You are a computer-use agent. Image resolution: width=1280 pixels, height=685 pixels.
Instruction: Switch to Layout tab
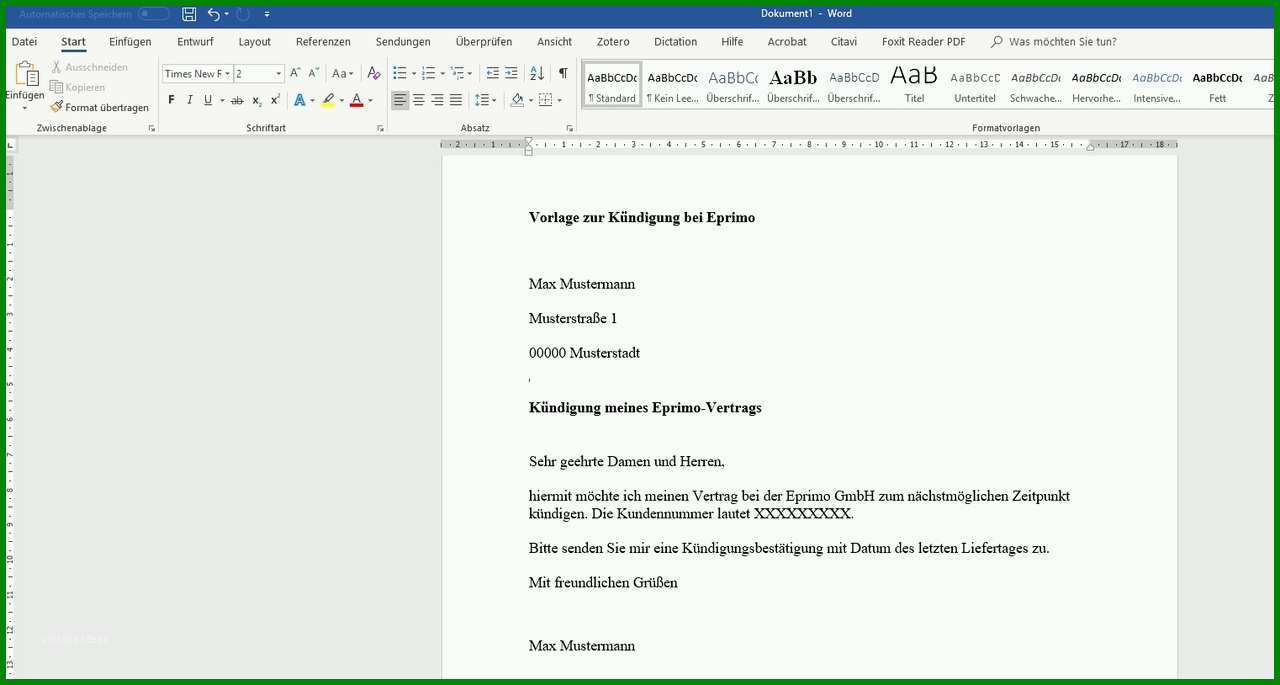pos(254,42)
